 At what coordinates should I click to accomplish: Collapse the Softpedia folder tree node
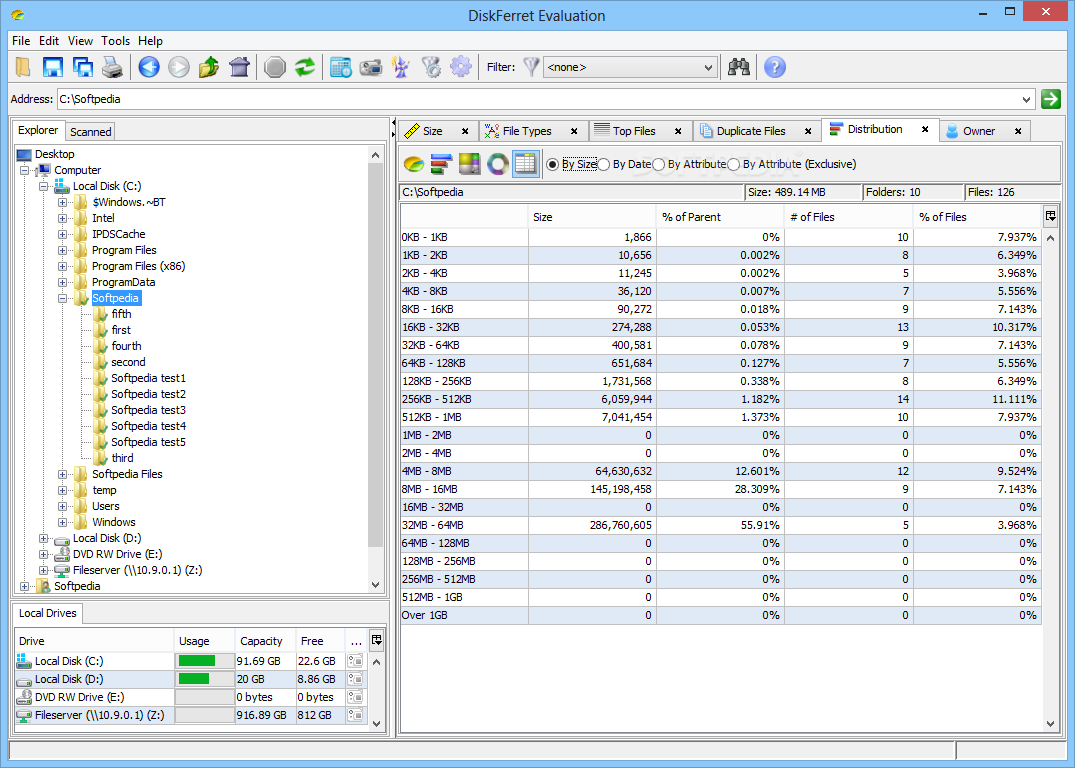pyautogui.click(x=62, y=298)
